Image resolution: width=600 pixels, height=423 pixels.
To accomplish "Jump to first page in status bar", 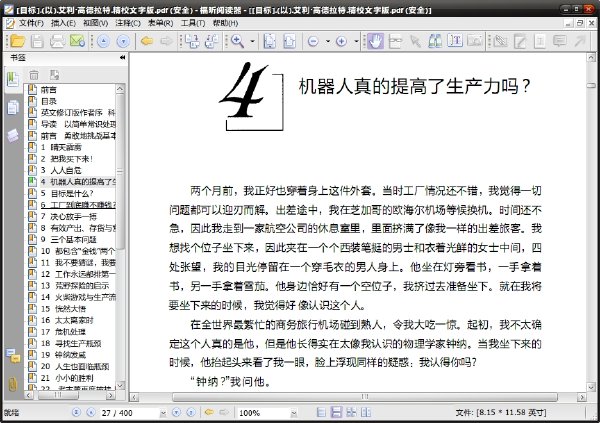I will (x=76, y=412).
